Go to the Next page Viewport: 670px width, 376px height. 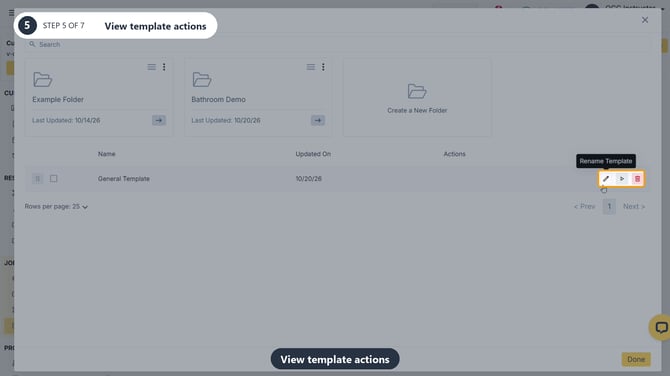click(x=634, y=206)
